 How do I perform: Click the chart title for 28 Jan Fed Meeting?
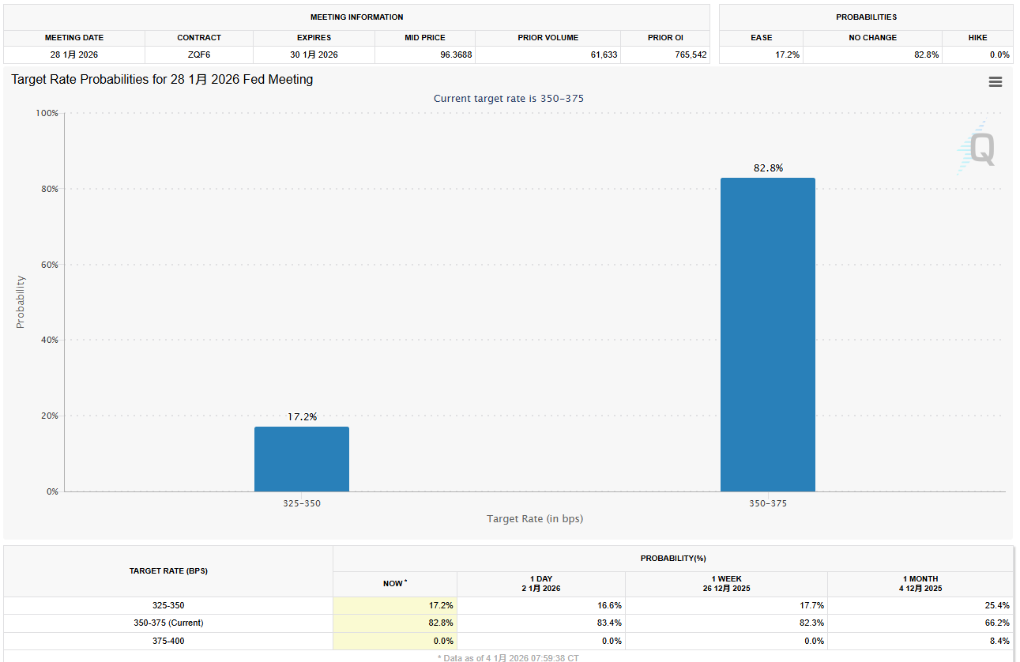(x=162, y=79)
